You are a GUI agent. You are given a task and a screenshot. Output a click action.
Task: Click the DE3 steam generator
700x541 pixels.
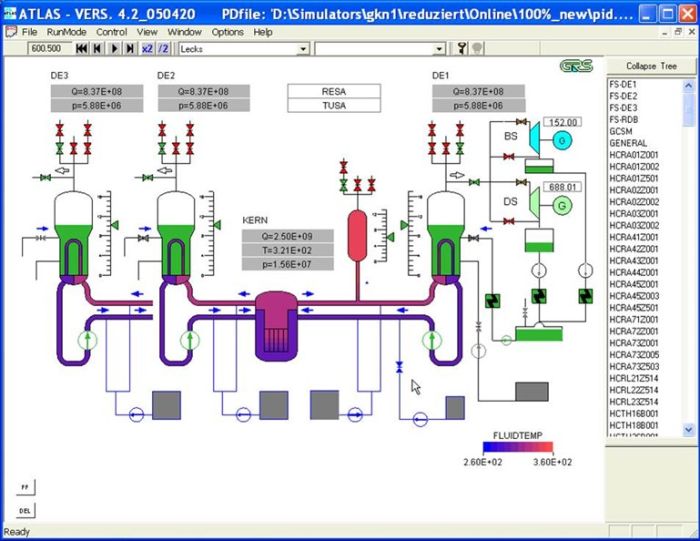(73, 237)
